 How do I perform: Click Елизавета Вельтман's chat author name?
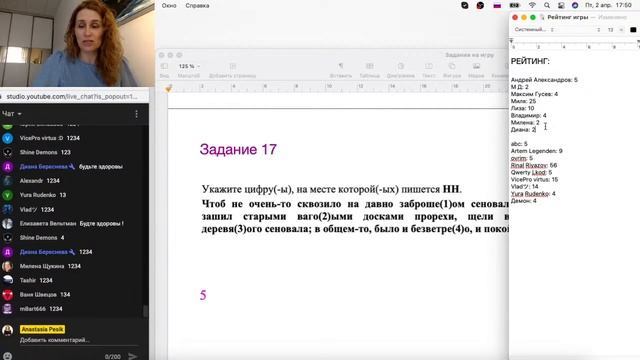[48, 224]
